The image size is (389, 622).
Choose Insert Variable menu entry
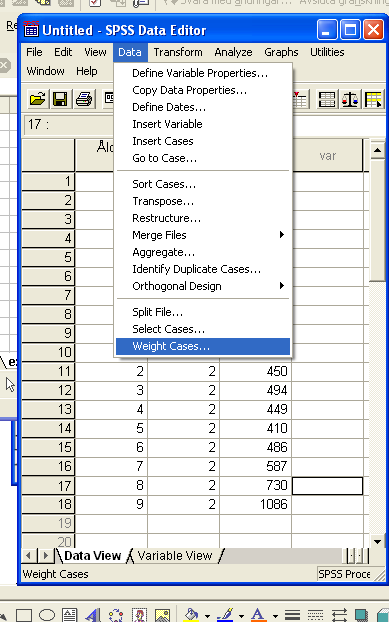[x=203, y=124]
